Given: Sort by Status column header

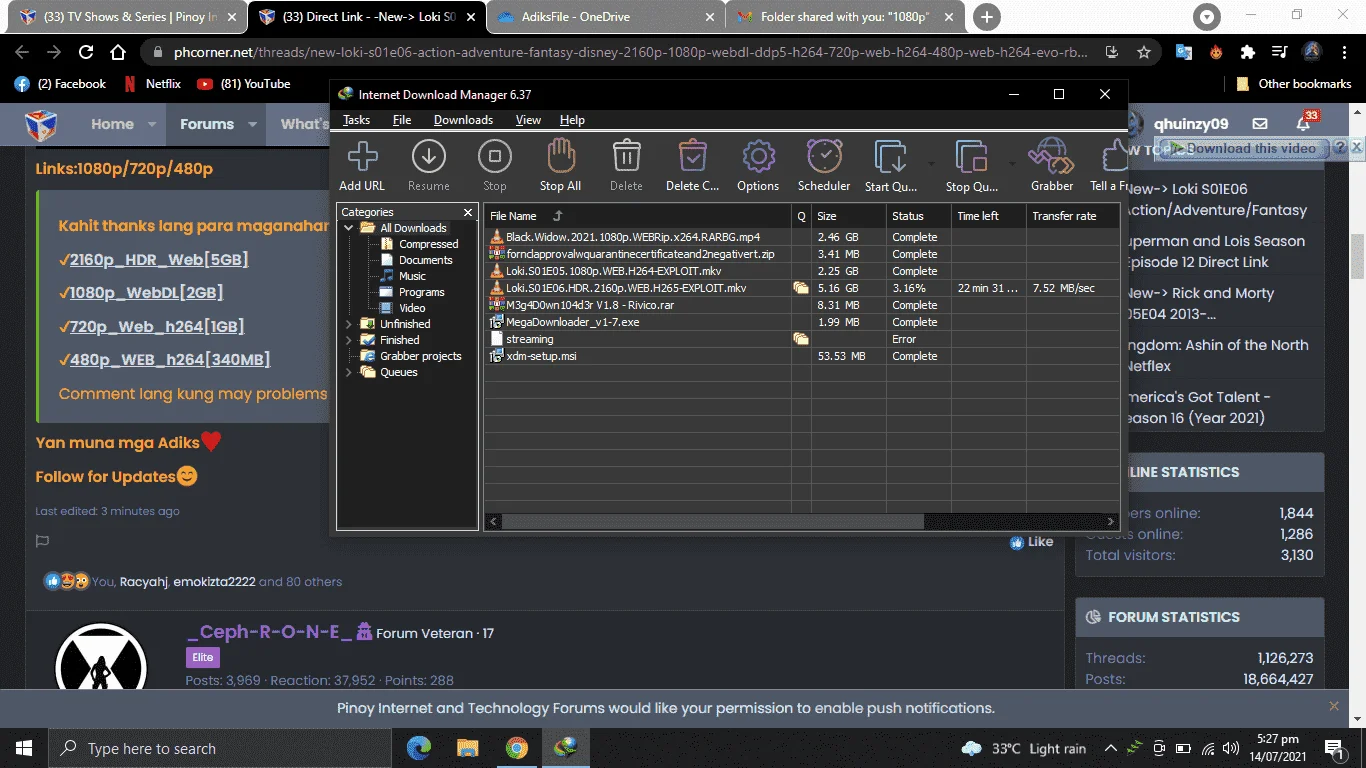Looking at the screenshot, I should coord(918,216).
